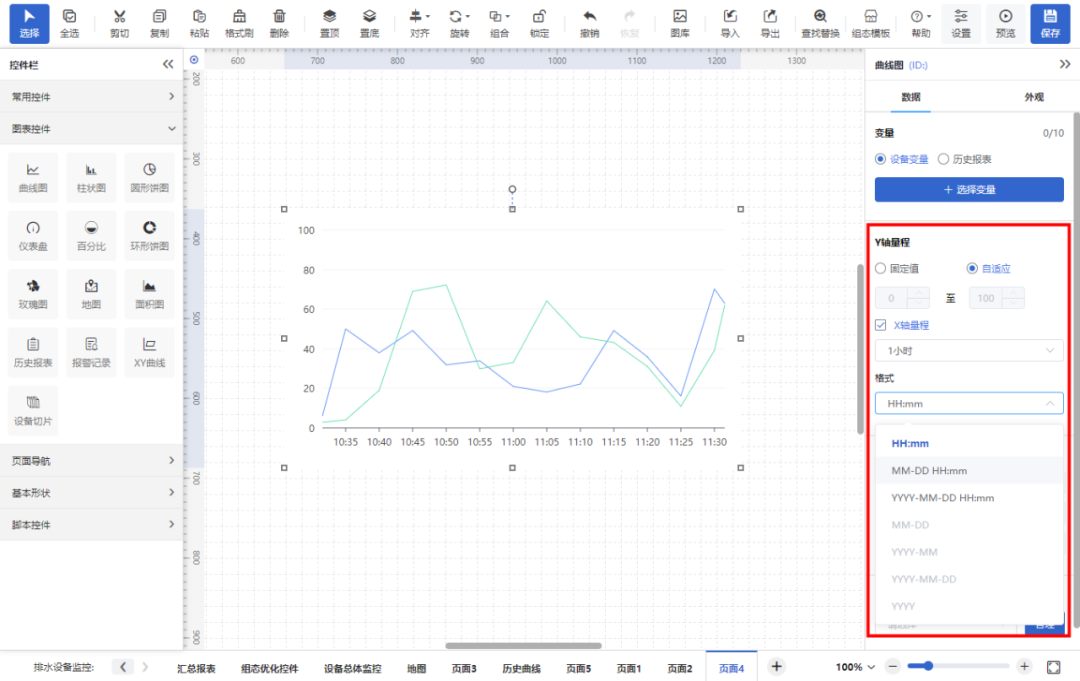Click the 选择变量 button
Image resolution: width=1080 pixels, height=681 pixels.
tap(969, 189)
